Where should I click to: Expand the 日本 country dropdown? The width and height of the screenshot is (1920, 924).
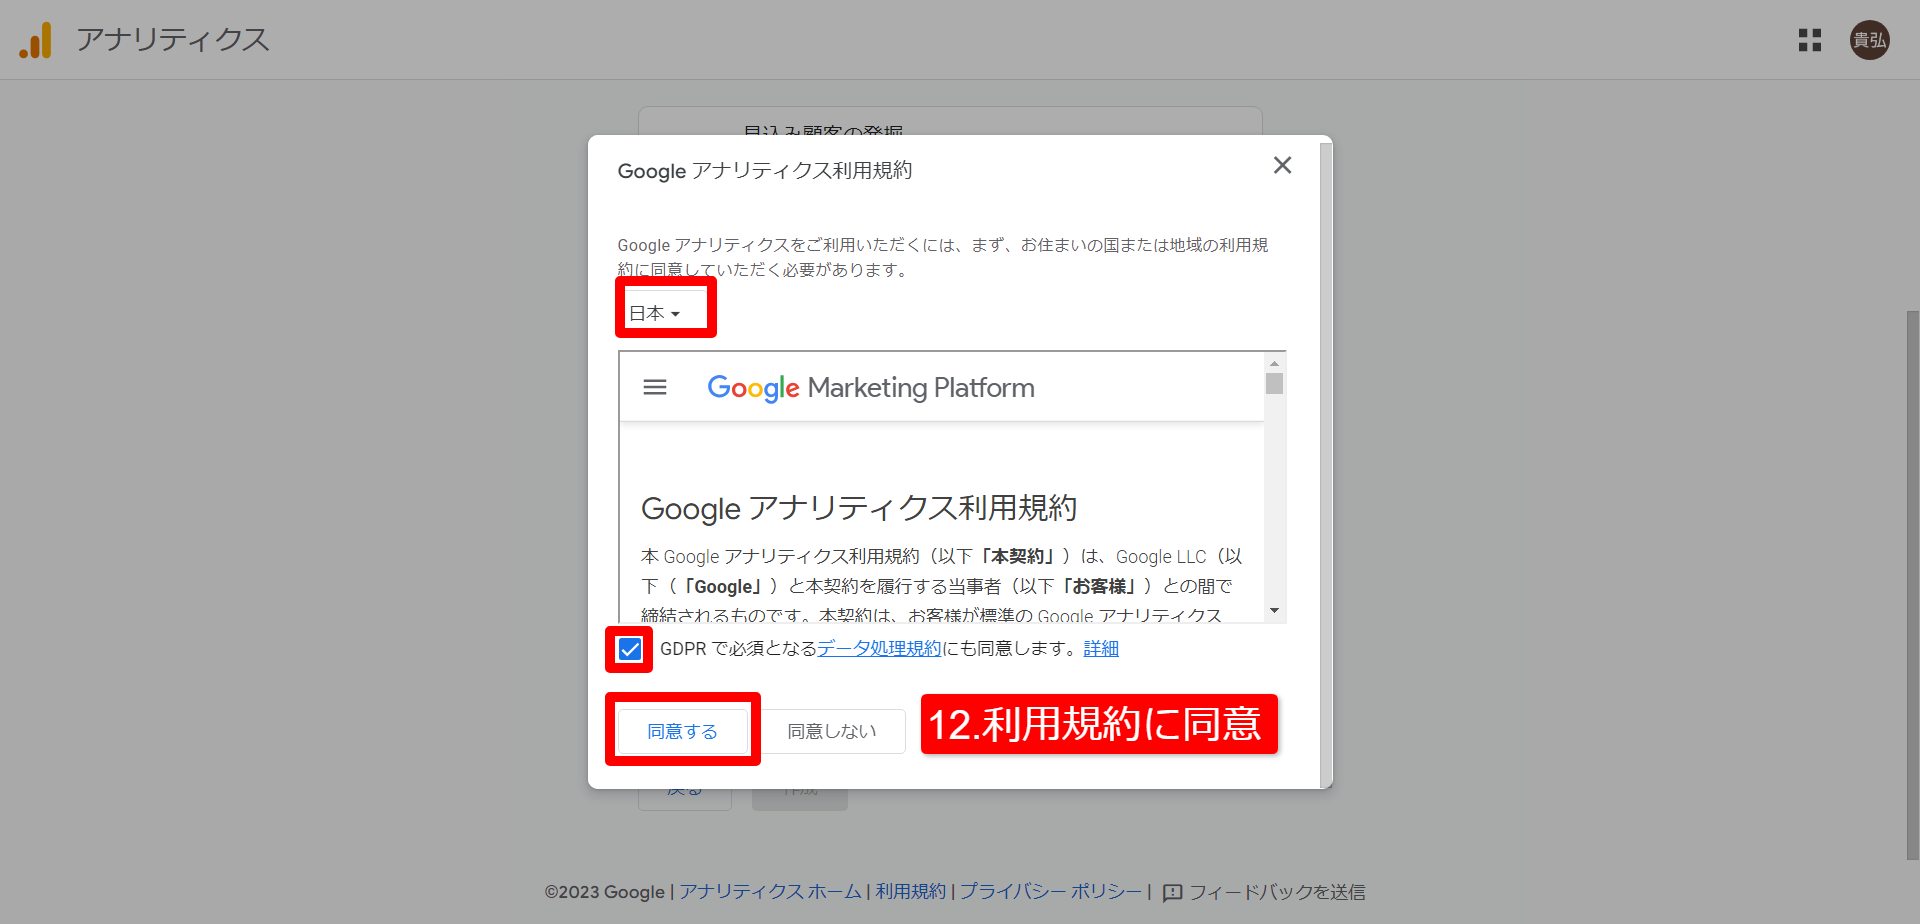655,313
